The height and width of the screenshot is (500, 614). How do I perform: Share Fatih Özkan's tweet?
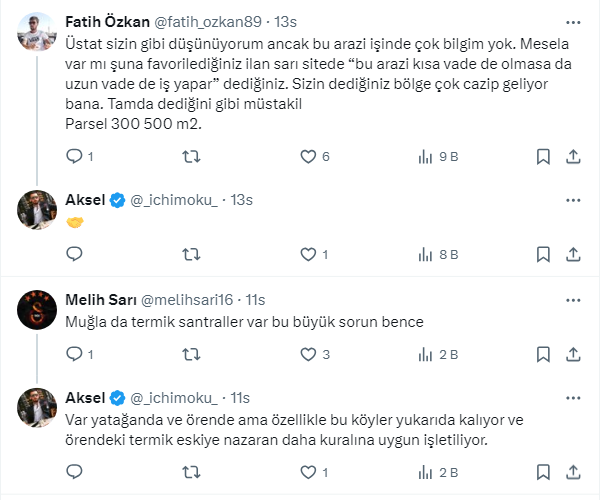click(x=573, y=157)
